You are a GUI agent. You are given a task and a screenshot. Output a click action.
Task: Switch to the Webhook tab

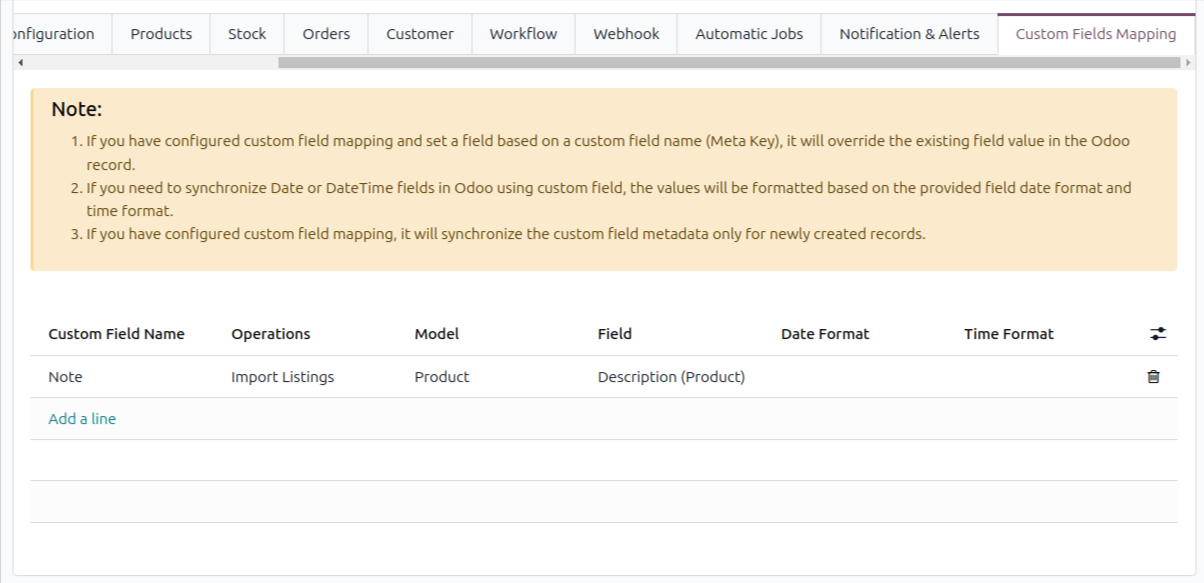[x=626, y=34]
